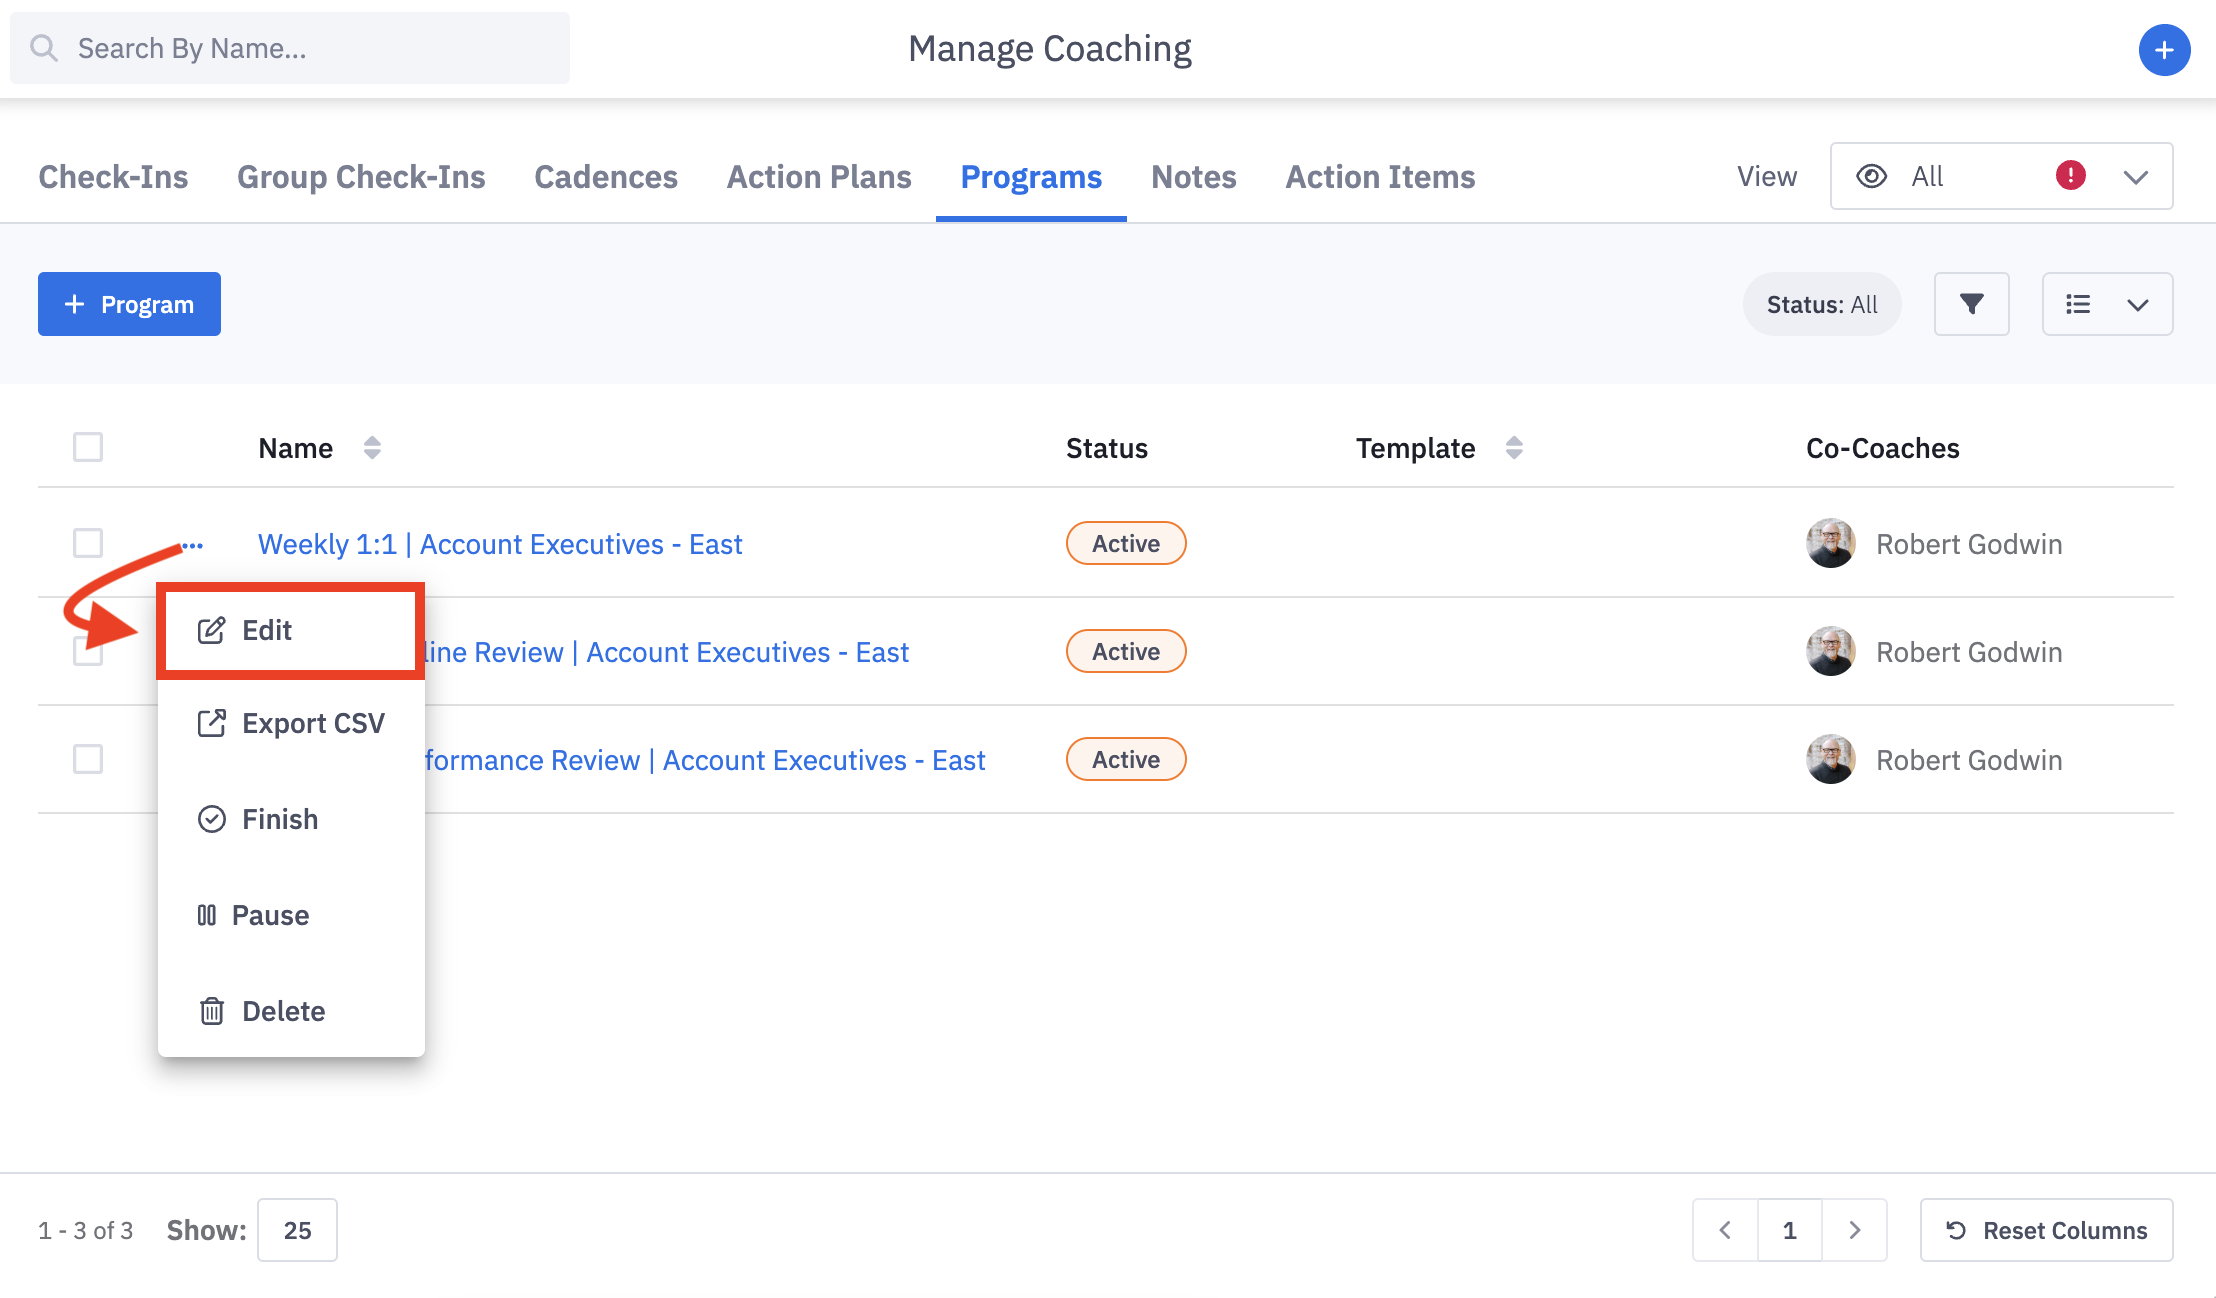Toggle the select-all header checkbox
Image resolution: width=2216 pixels, height=1298 pixels.
point(88,447)
